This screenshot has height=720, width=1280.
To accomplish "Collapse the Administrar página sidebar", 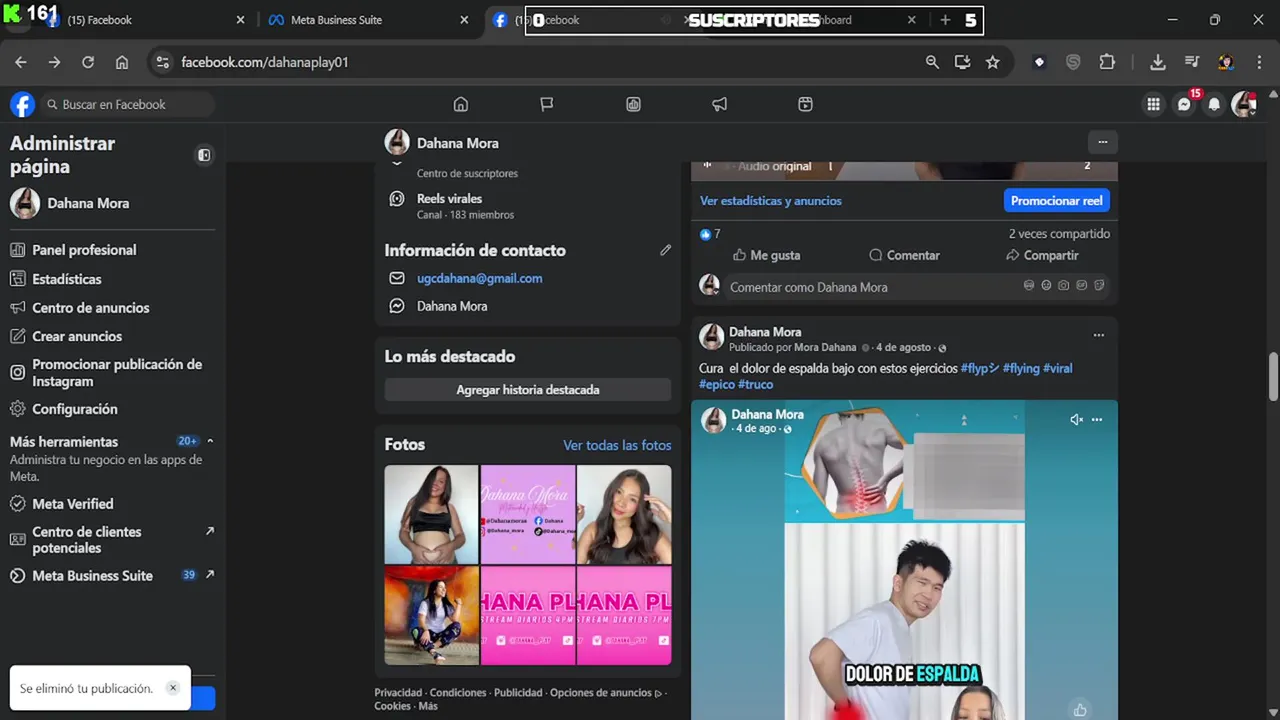I will (204, 155).
